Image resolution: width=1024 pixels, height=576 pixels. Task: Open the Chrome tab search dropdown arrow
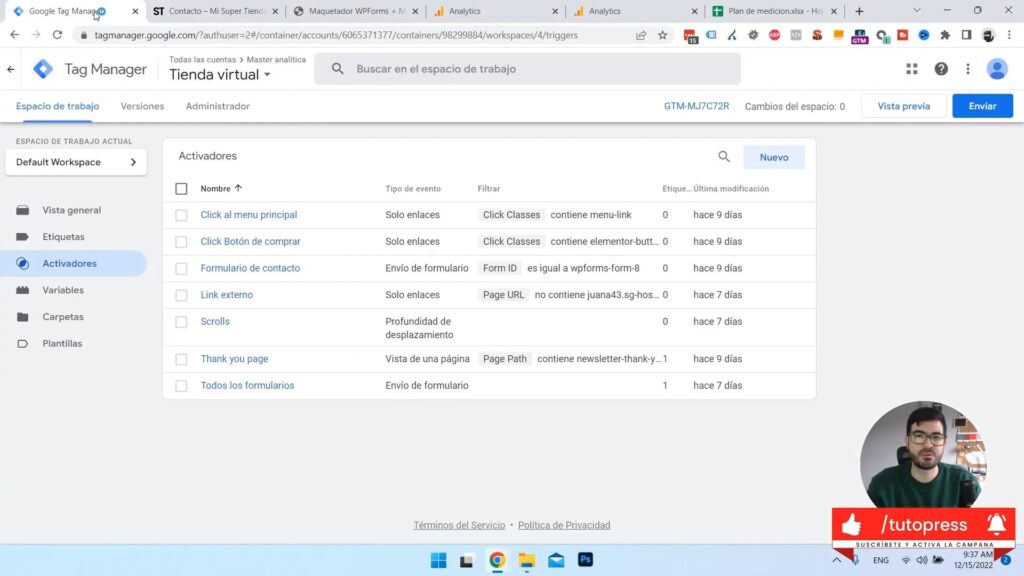916,10
